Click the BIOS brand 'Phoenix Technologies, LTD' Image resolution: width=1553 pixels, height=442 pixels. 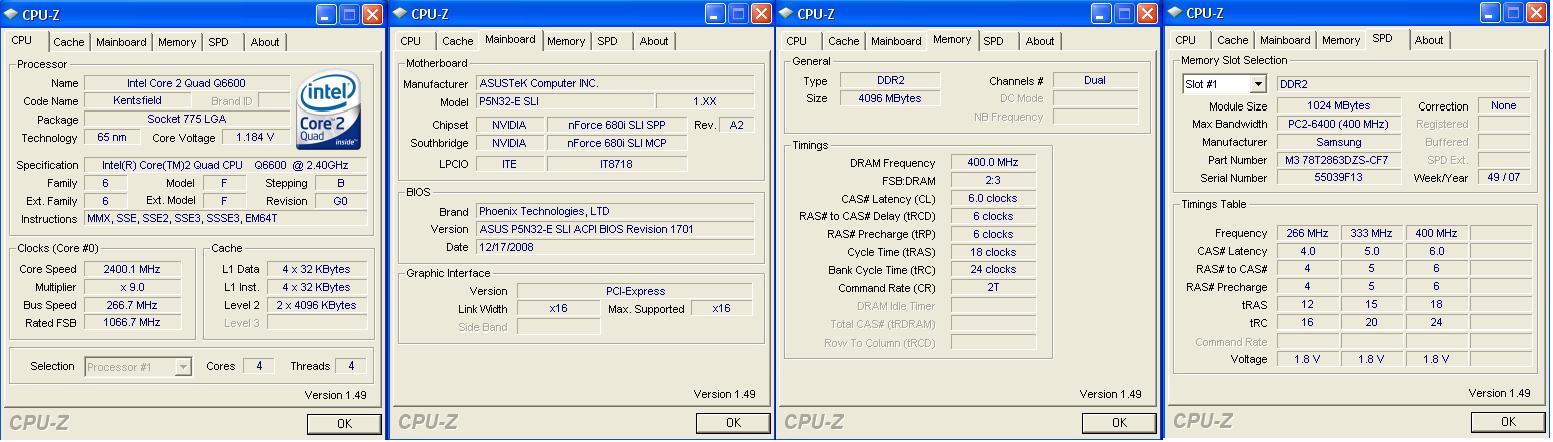(614, 211)
